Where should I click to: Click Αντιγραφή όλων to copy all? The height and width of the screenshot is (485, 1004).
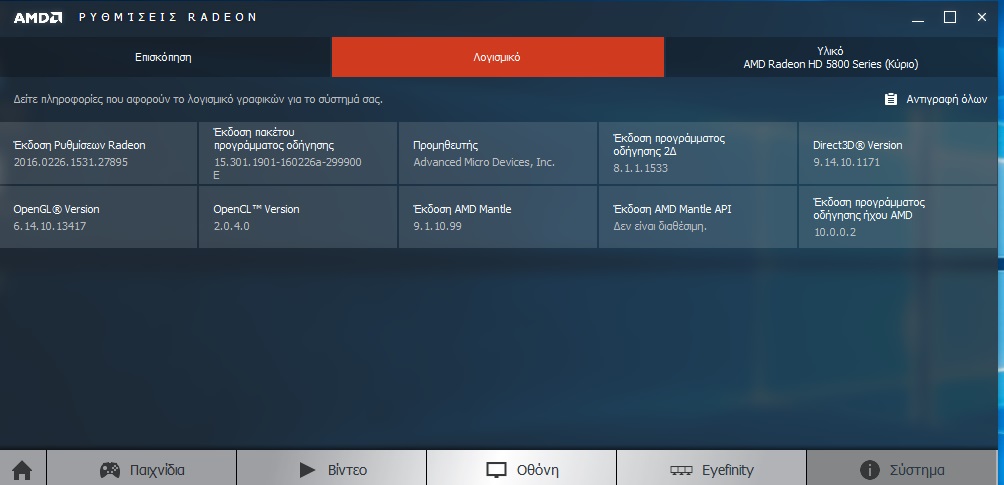pyautogui.click(x=935, y=99)
